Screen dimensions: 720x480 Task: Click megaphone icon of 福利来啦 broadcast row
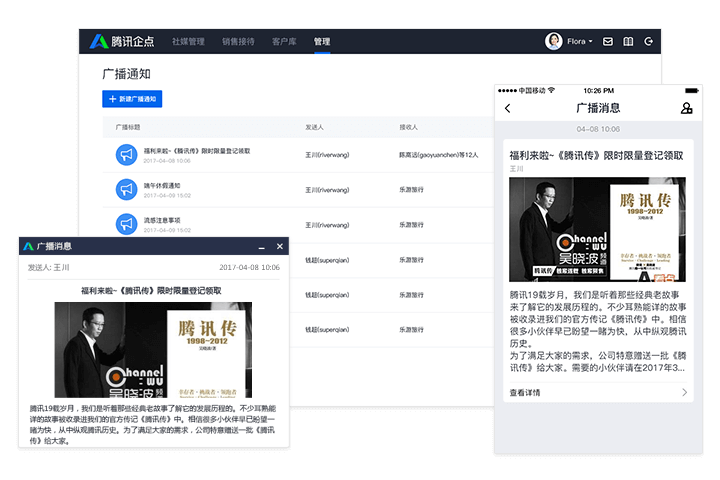tap(126, 155)
